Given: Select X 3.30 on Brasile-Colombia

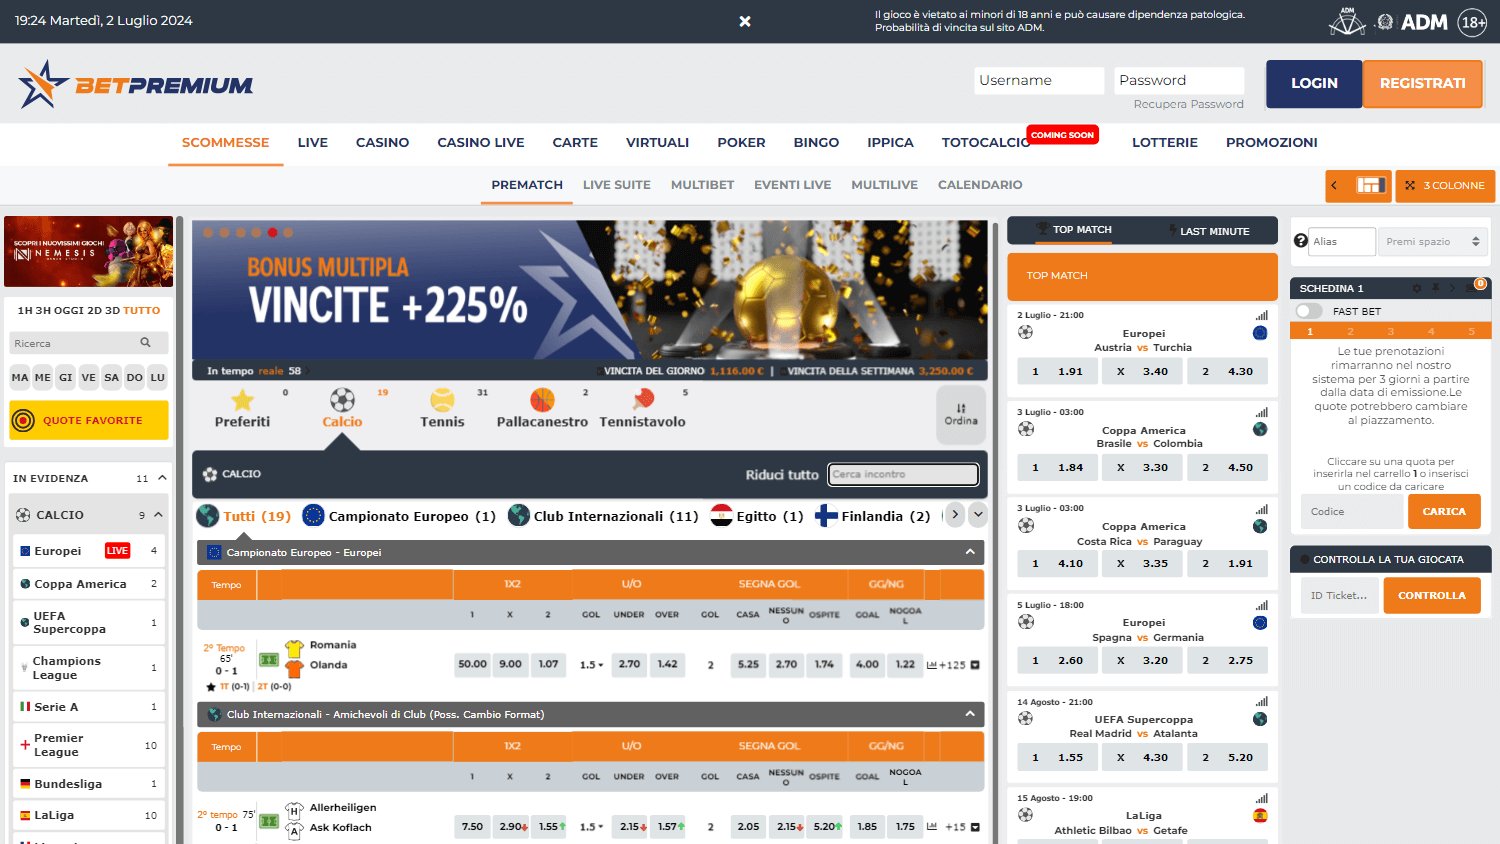Looking at the screenshot, I should 1141,467.
